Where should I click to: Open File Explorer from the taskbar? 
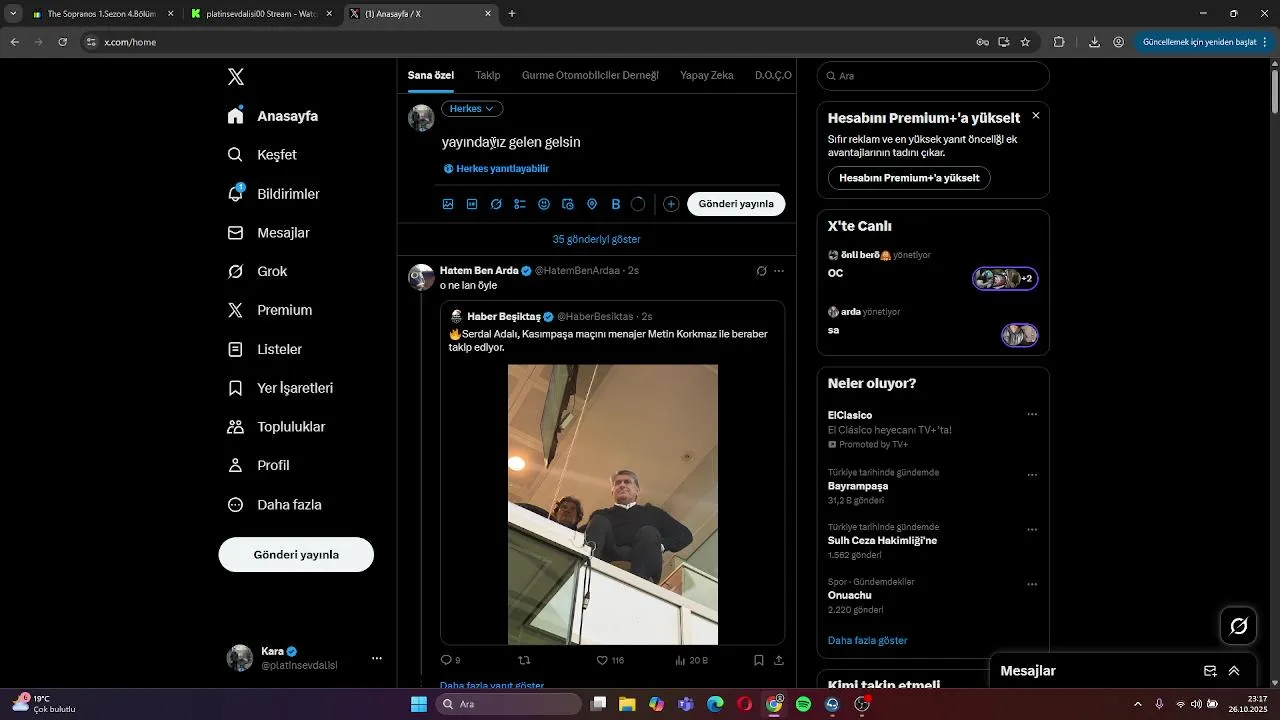[628, 704]
